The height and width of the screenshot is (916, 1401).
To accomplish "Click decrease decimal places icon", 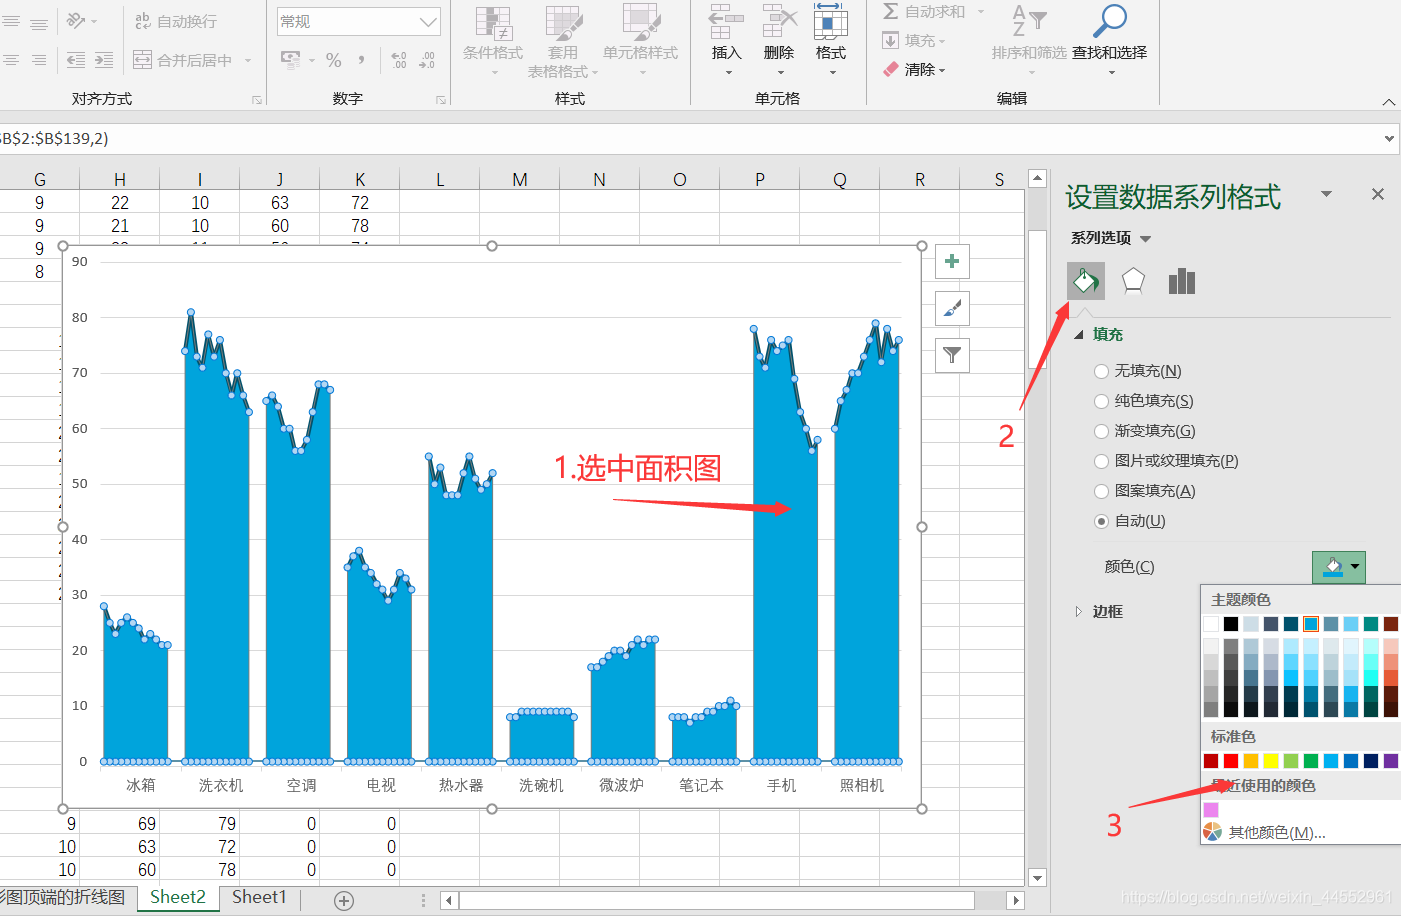I will pos(427,60).
